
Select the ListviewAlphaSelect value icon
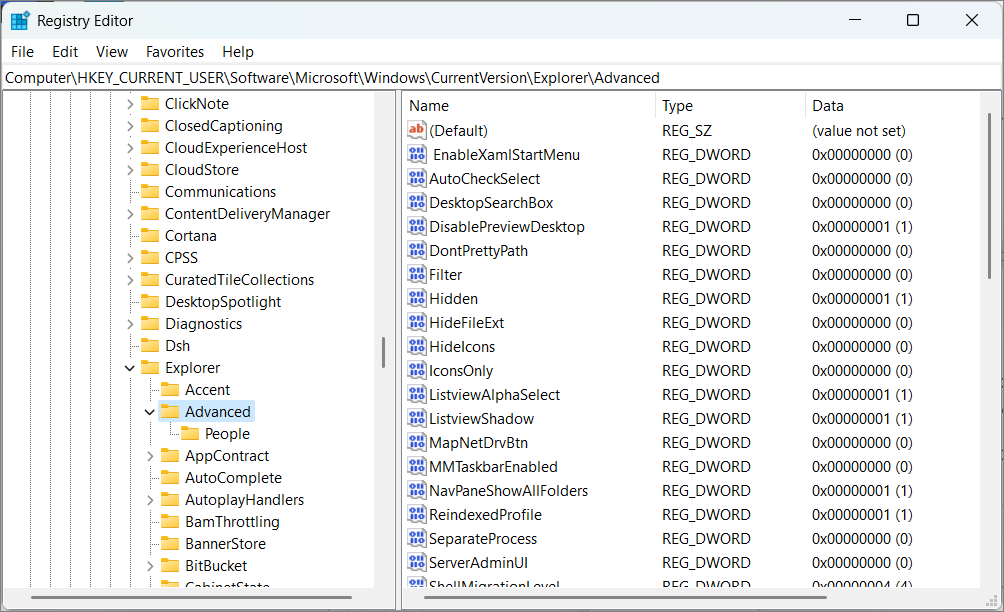tap(417, 394)
